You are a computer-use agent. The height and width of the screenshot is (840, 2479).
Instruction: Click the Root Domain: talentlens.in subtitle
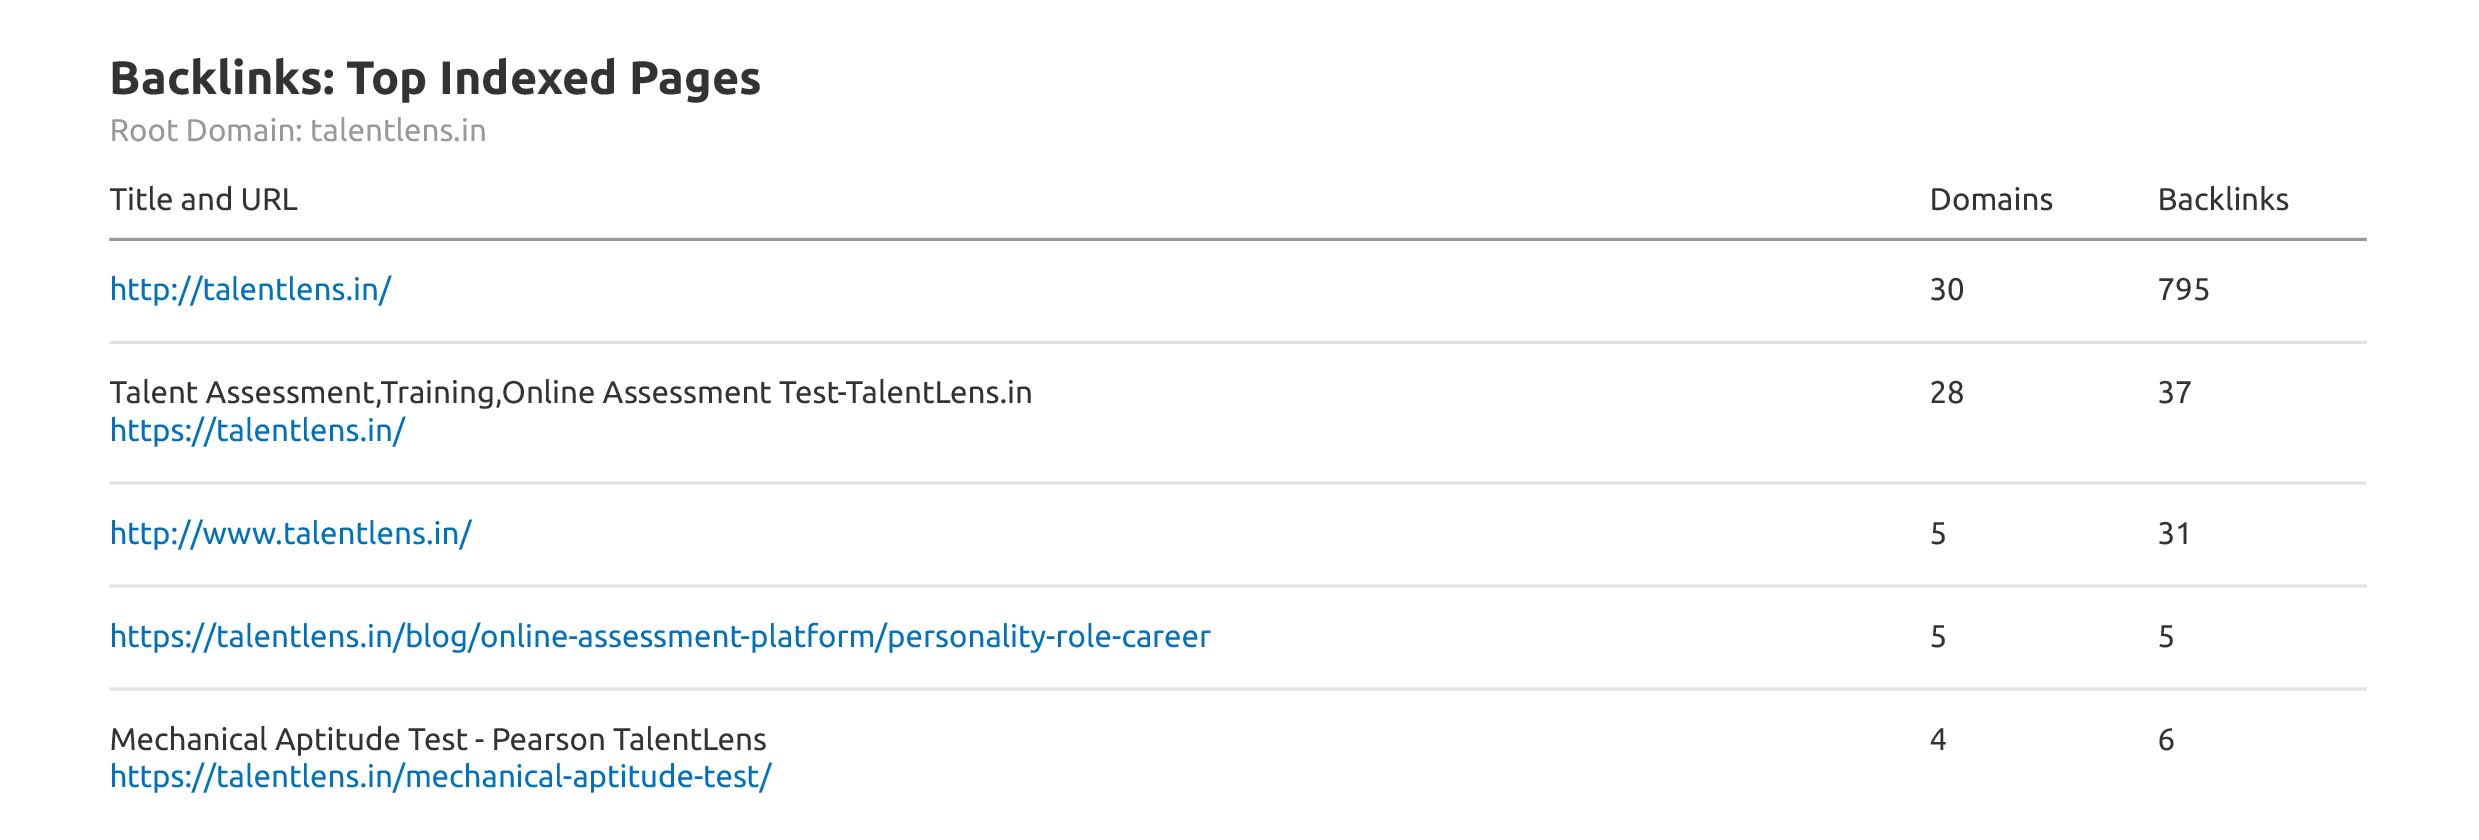pyautogui.click(x=297, y=131)
